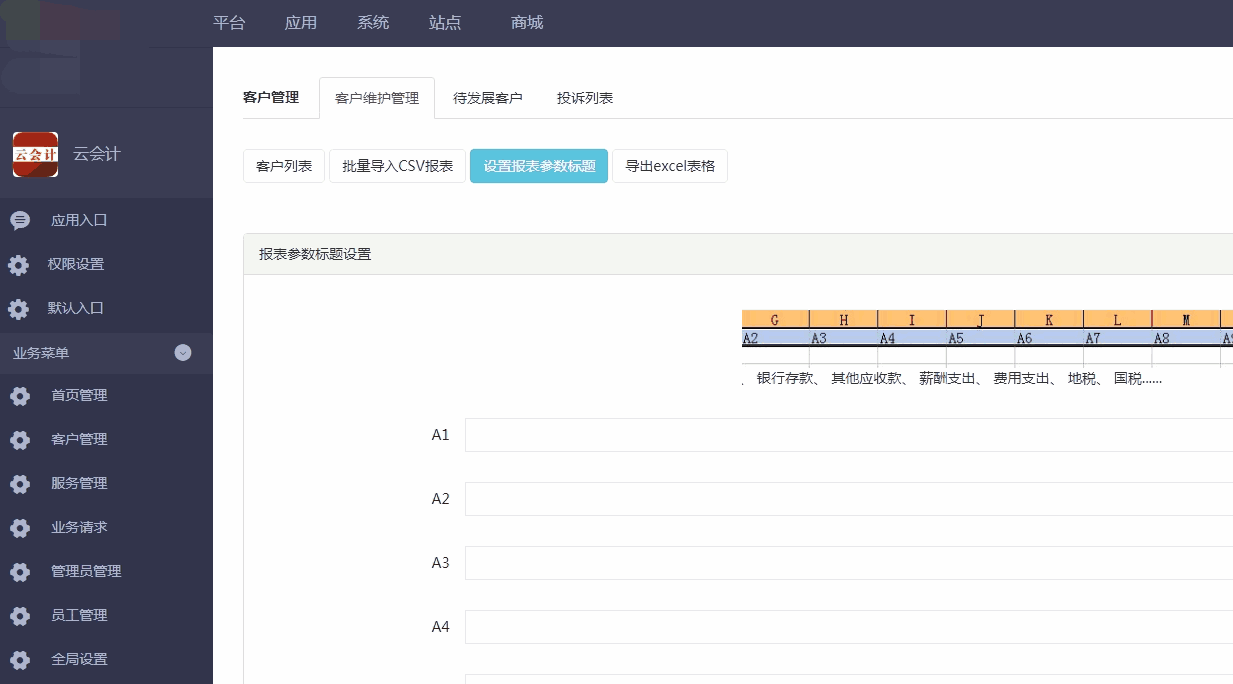Open the 系统 menu item

373,22
